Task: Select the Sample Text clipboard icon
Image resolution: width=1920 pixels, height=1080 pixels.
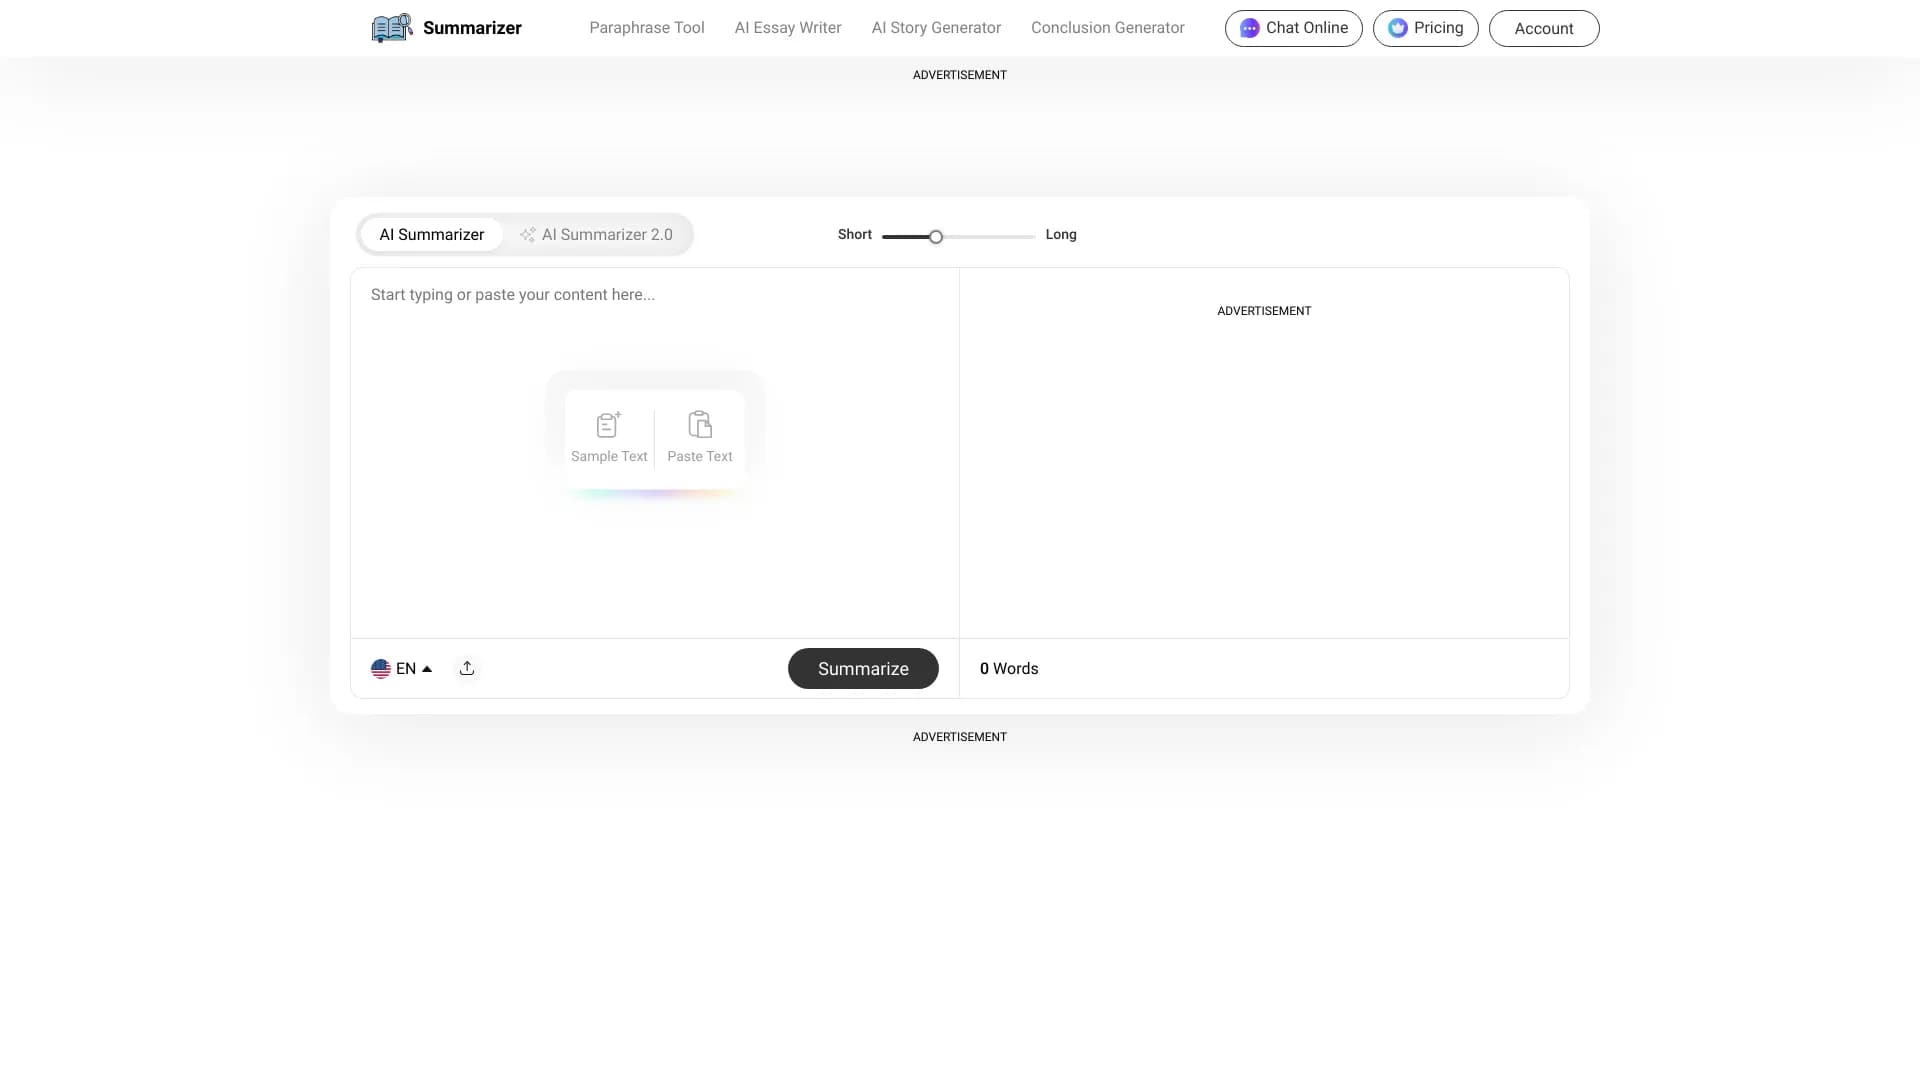Action: click(608, 424)
